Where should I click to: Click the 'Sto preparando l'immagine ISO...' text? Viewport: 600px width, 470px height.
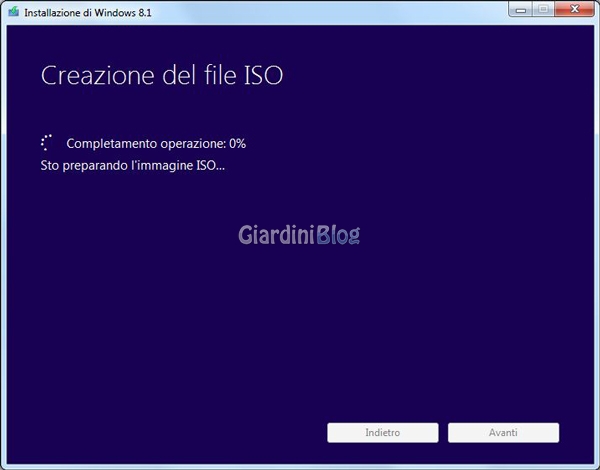point(132,165)
